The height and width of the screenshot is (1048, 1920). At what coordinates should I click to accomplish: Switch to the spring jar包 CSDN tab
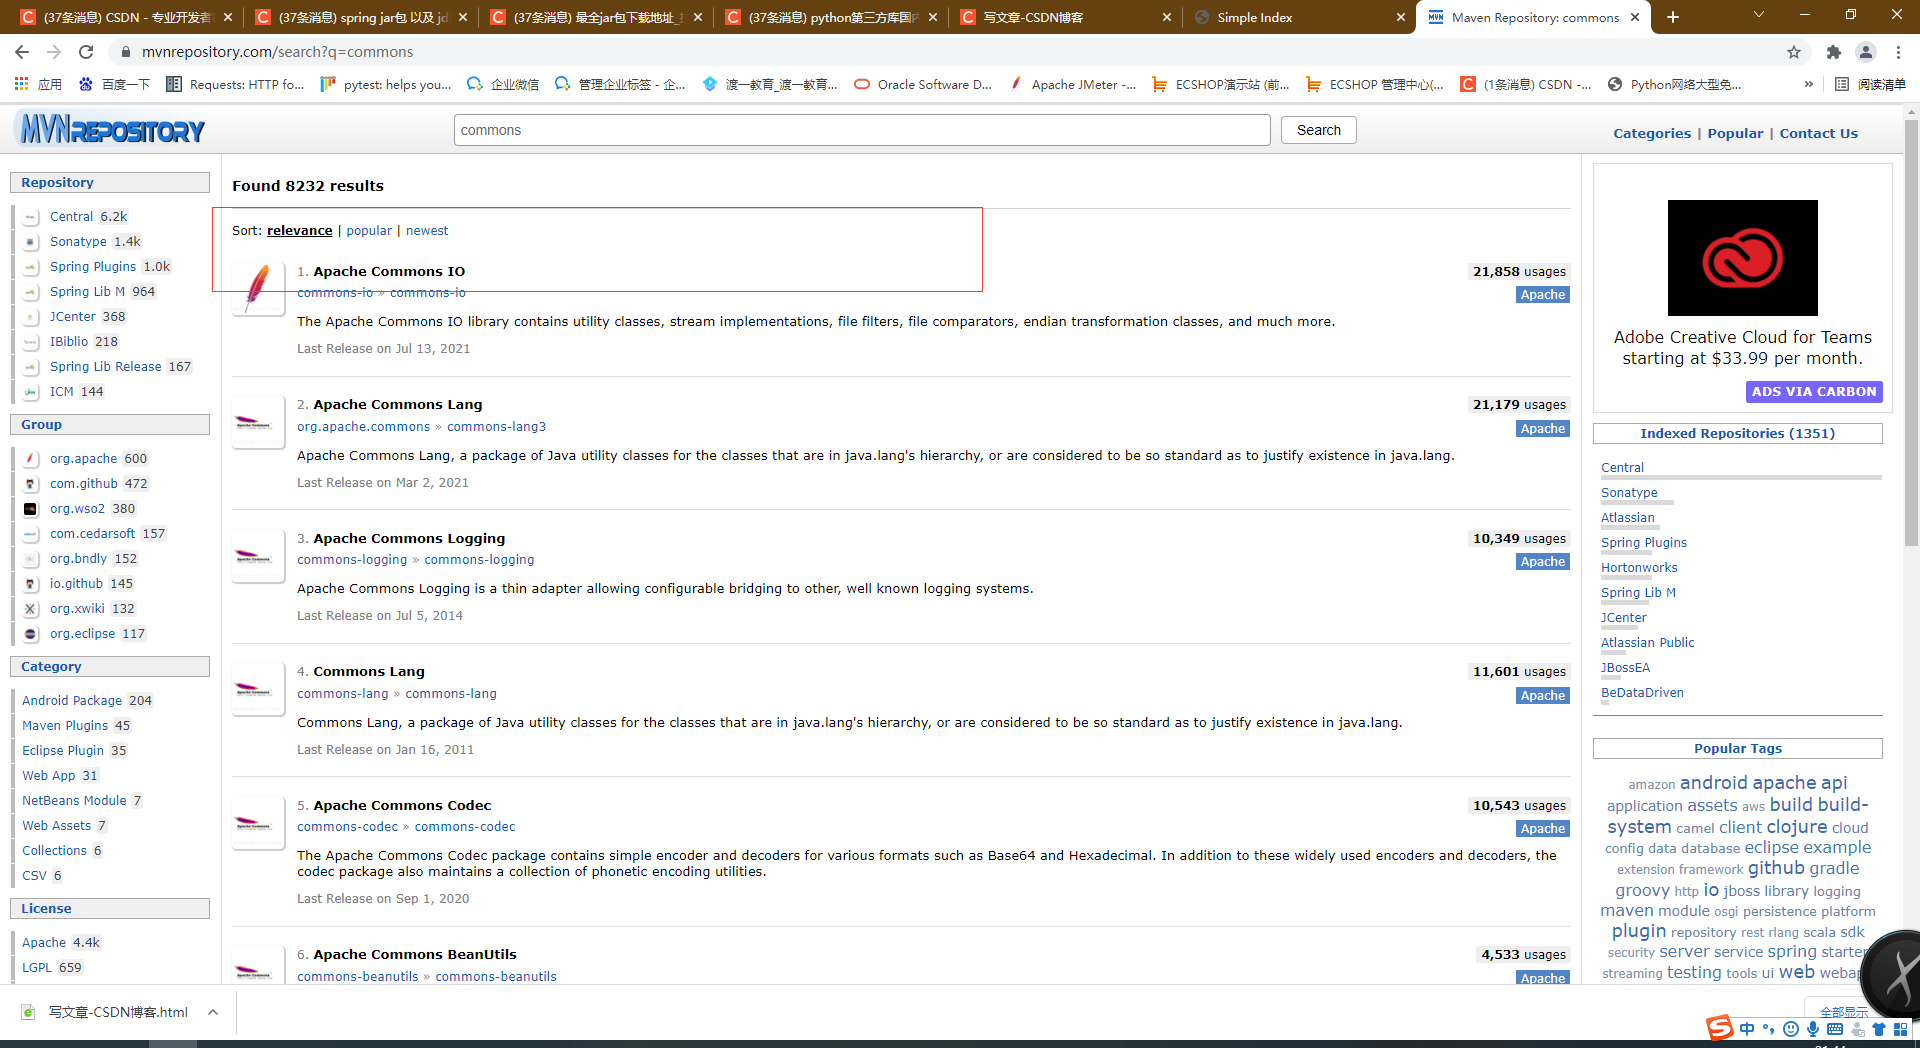click(x=361, y=17)
